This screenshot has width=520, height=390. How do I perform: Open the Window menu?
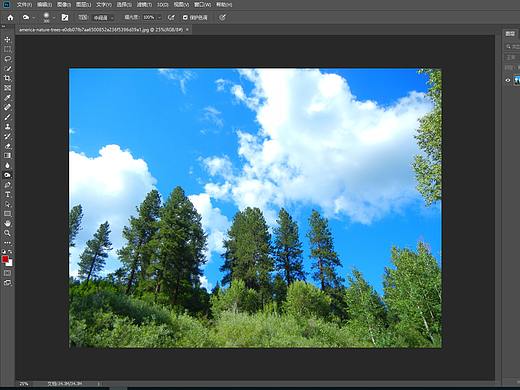[x=203, y=5]
